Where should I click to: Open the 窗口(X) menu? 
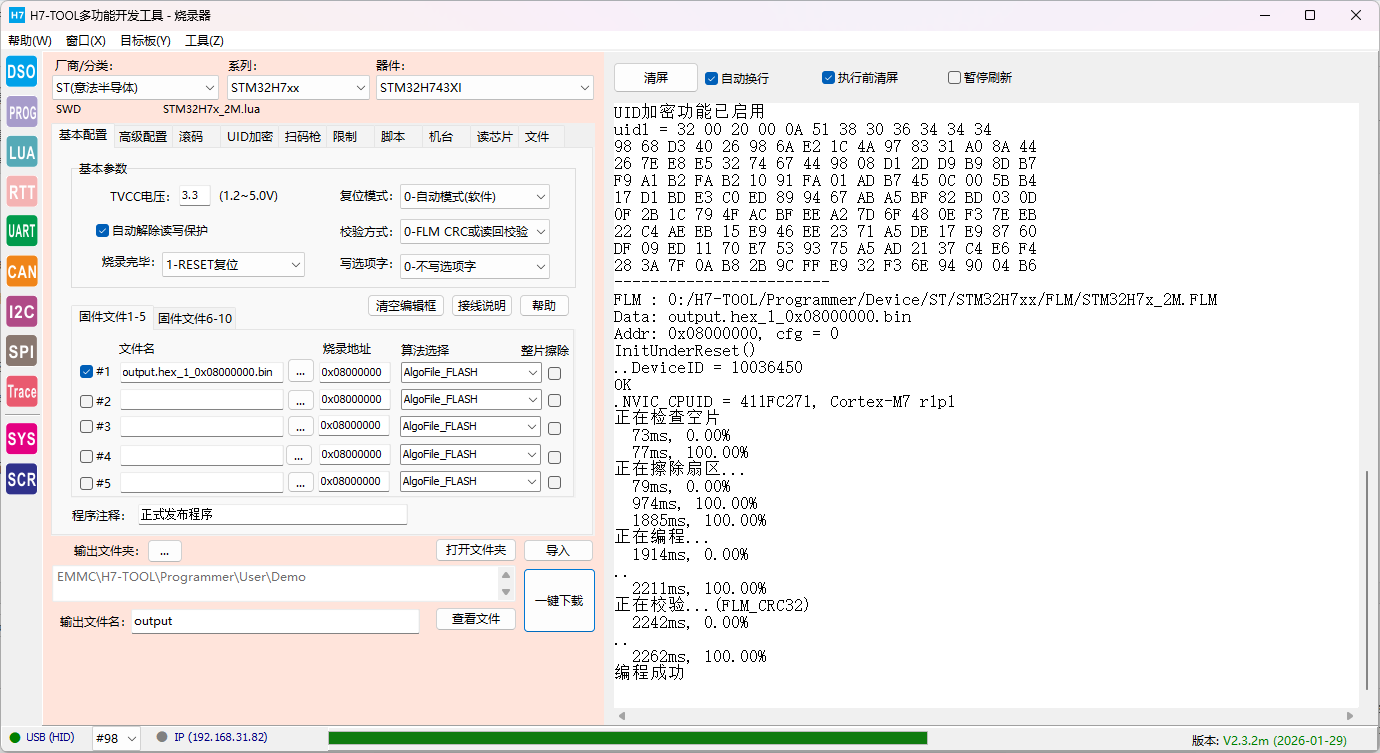pos(86,41)
